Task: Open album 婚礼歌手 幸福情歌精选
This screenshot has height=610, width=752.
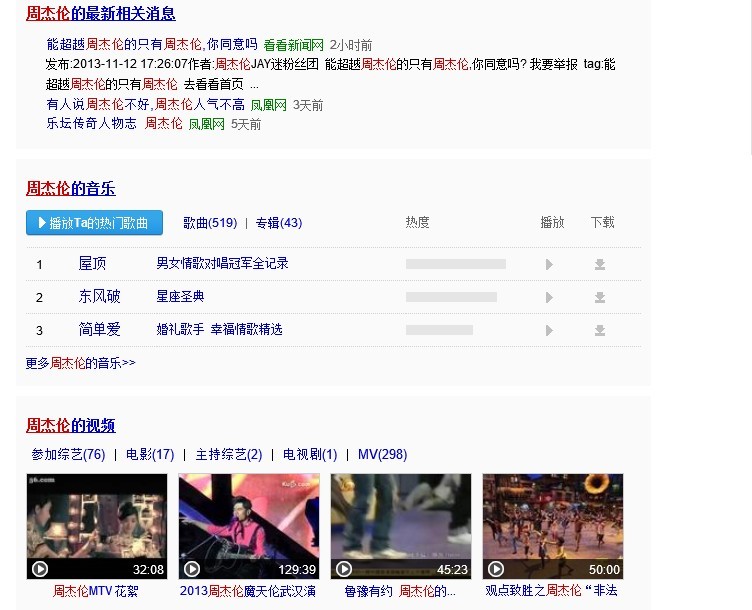Action: pos(219,329)
